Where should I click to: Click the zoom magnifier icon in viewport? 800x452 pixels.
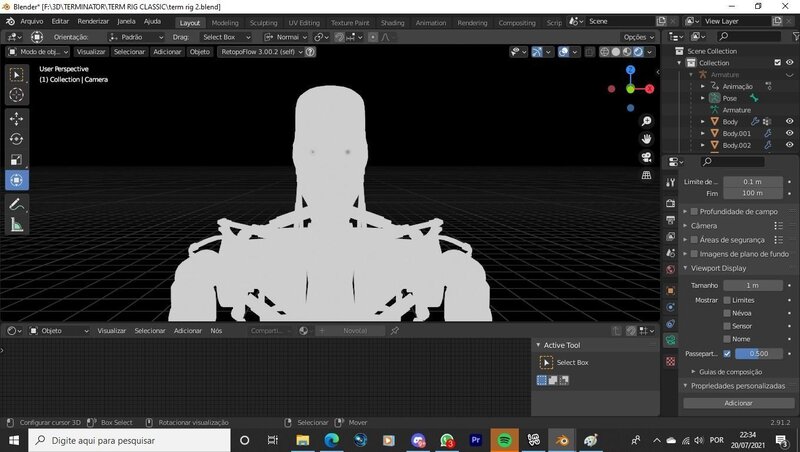tap(647, 121)
